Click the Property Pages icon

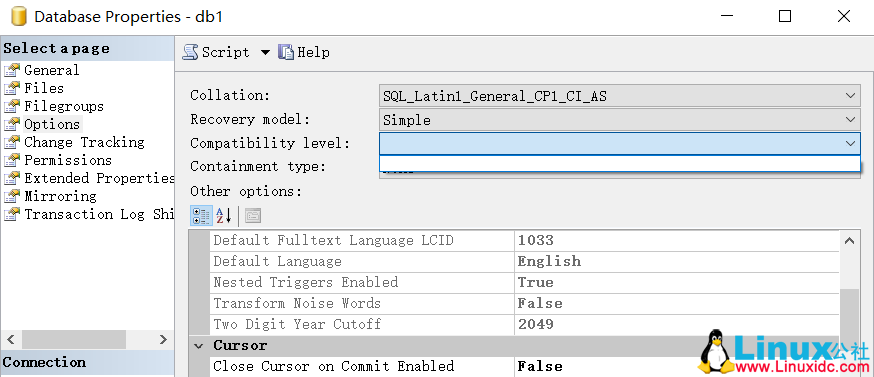coord(253,215)
